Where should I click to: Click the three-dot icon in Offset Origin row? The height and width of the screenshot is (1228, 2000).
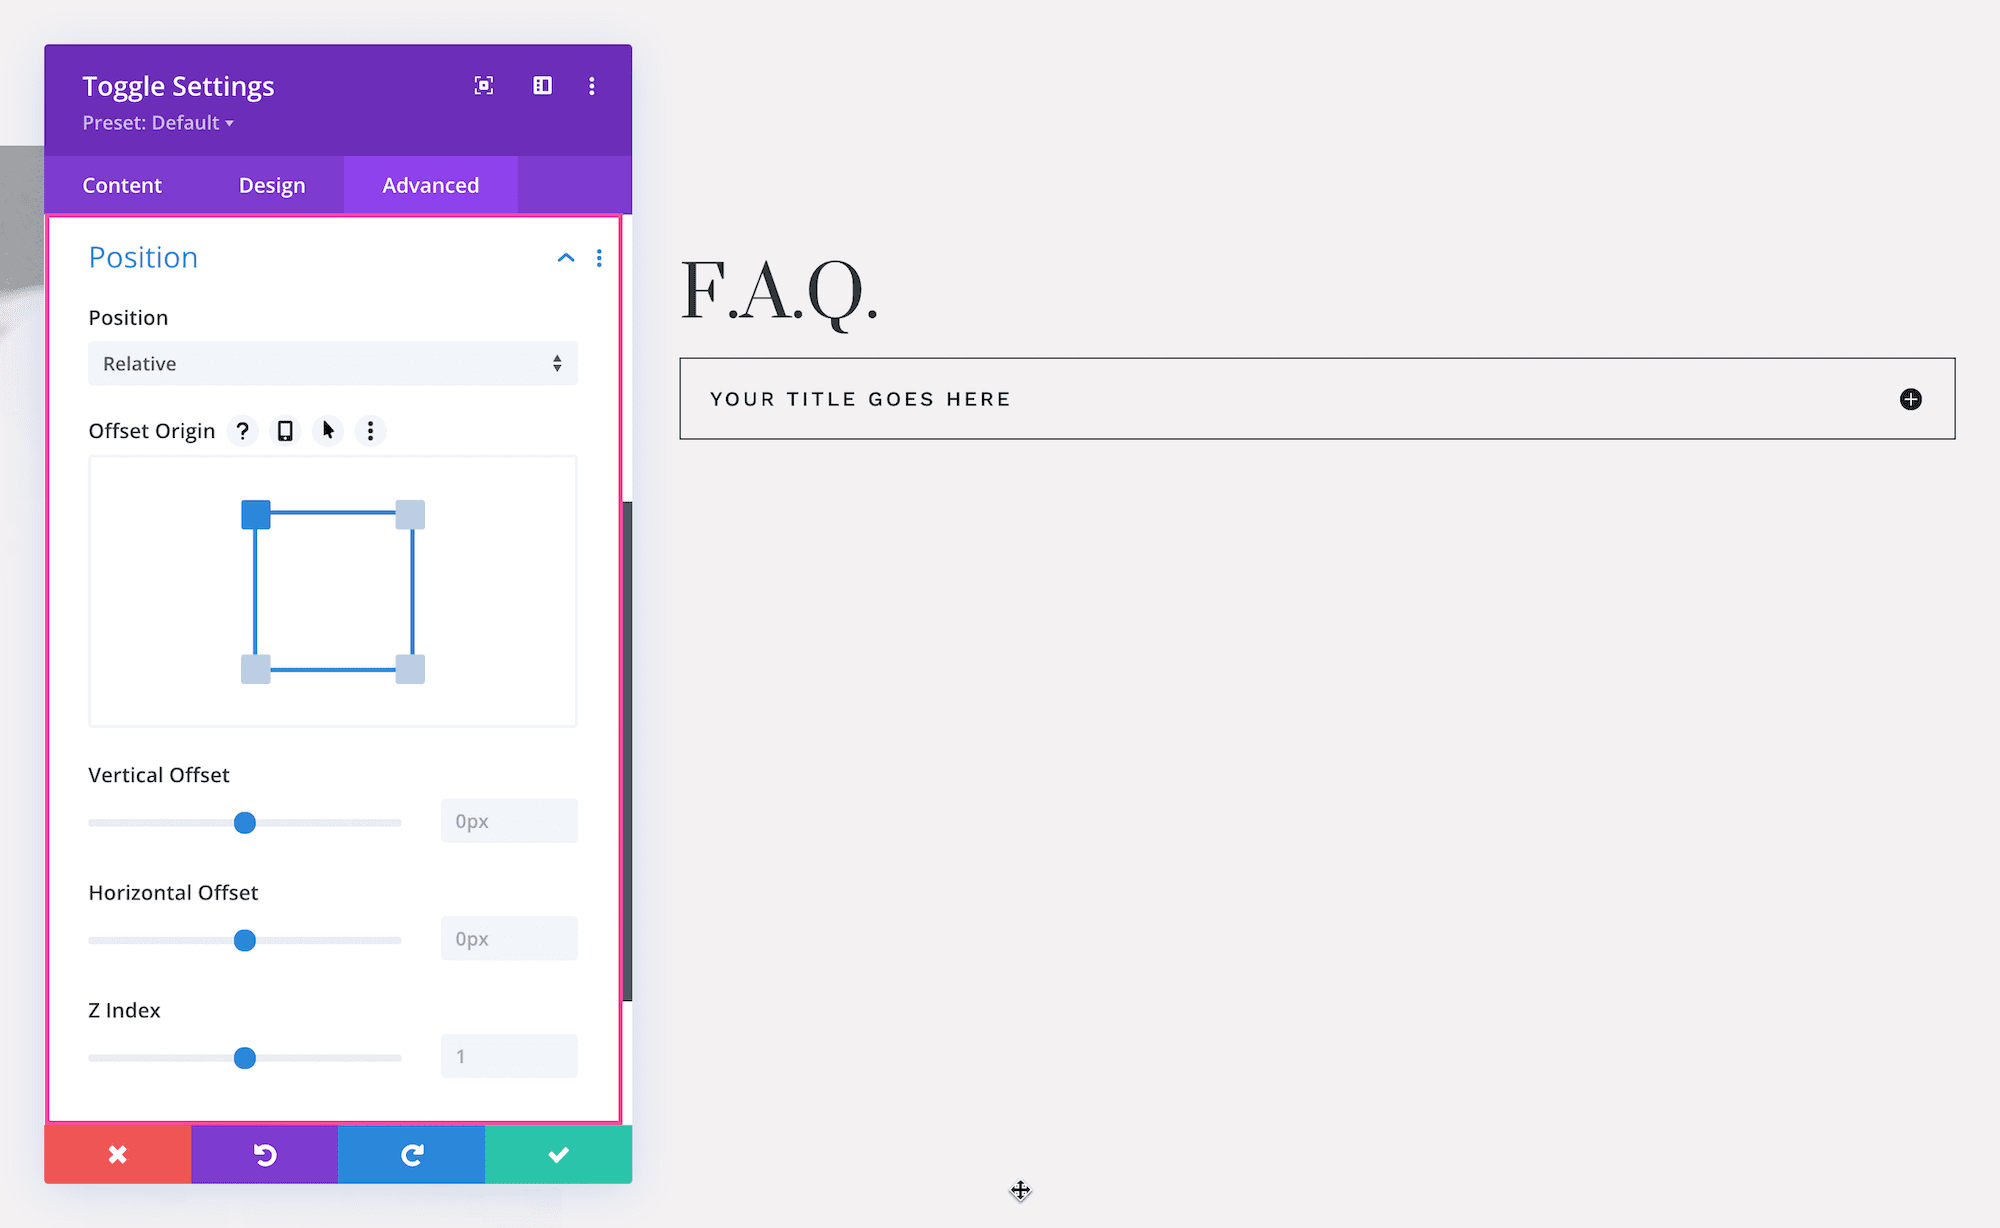click(x=367, y=430)
